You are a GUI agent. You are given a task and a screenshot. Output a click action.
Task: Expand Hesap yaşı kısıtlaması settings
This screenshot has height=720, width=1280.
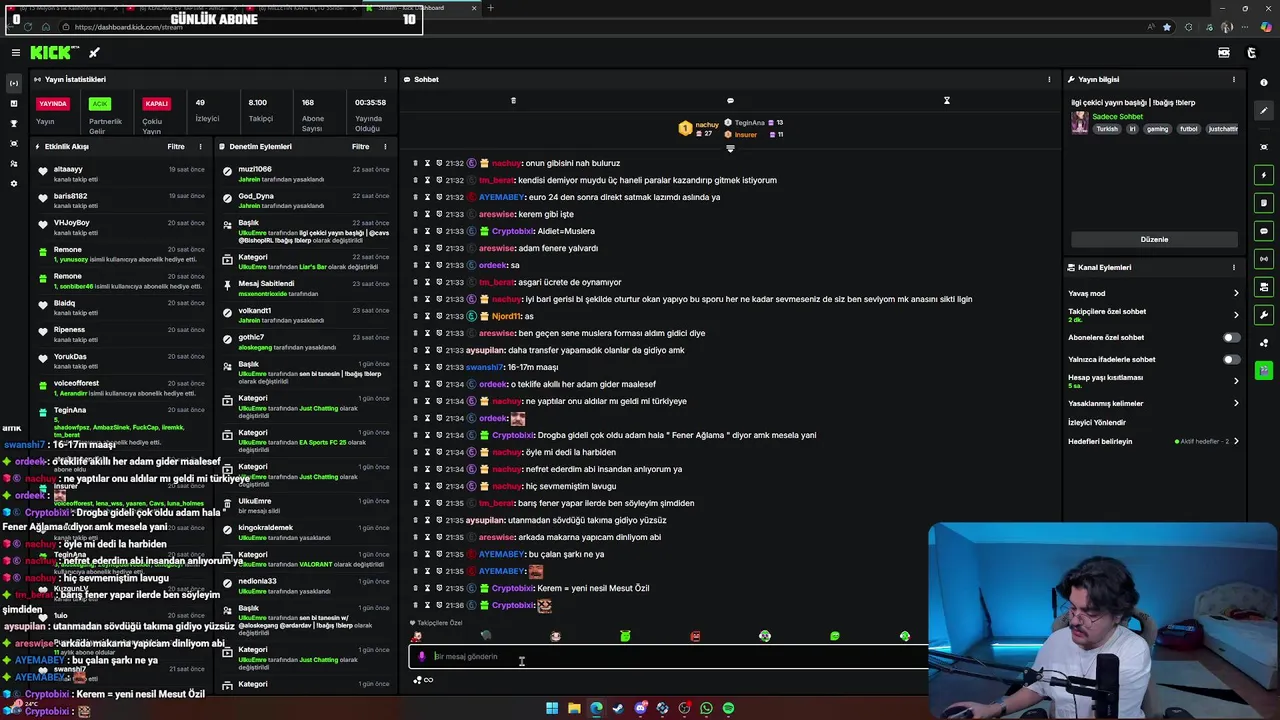coord(1236,381)
